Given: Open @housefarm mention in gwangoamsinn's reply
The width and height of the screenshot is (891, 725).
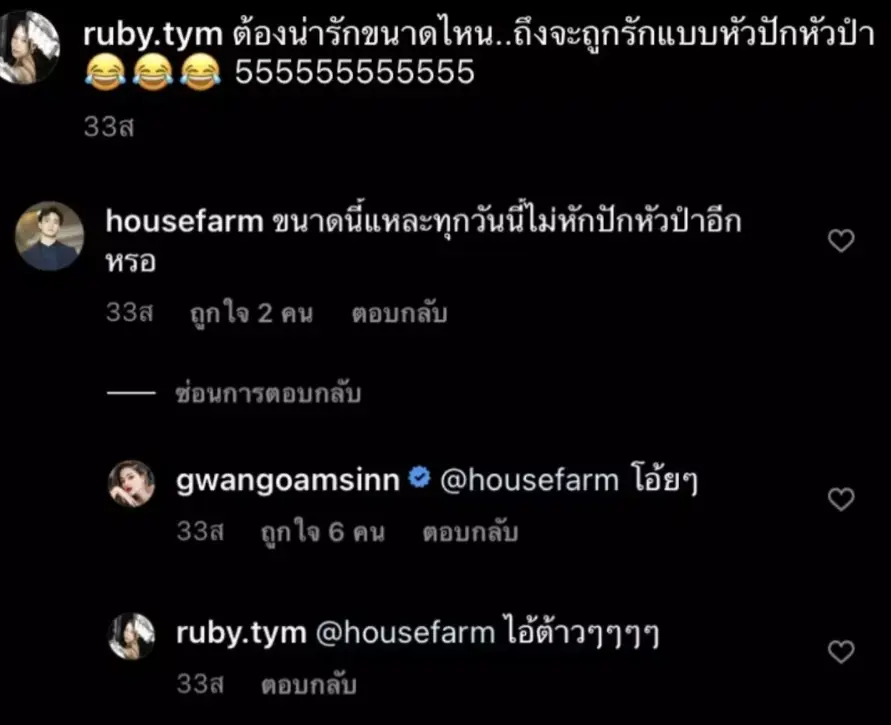Looking at the screenshot, I should coord(529,481).
